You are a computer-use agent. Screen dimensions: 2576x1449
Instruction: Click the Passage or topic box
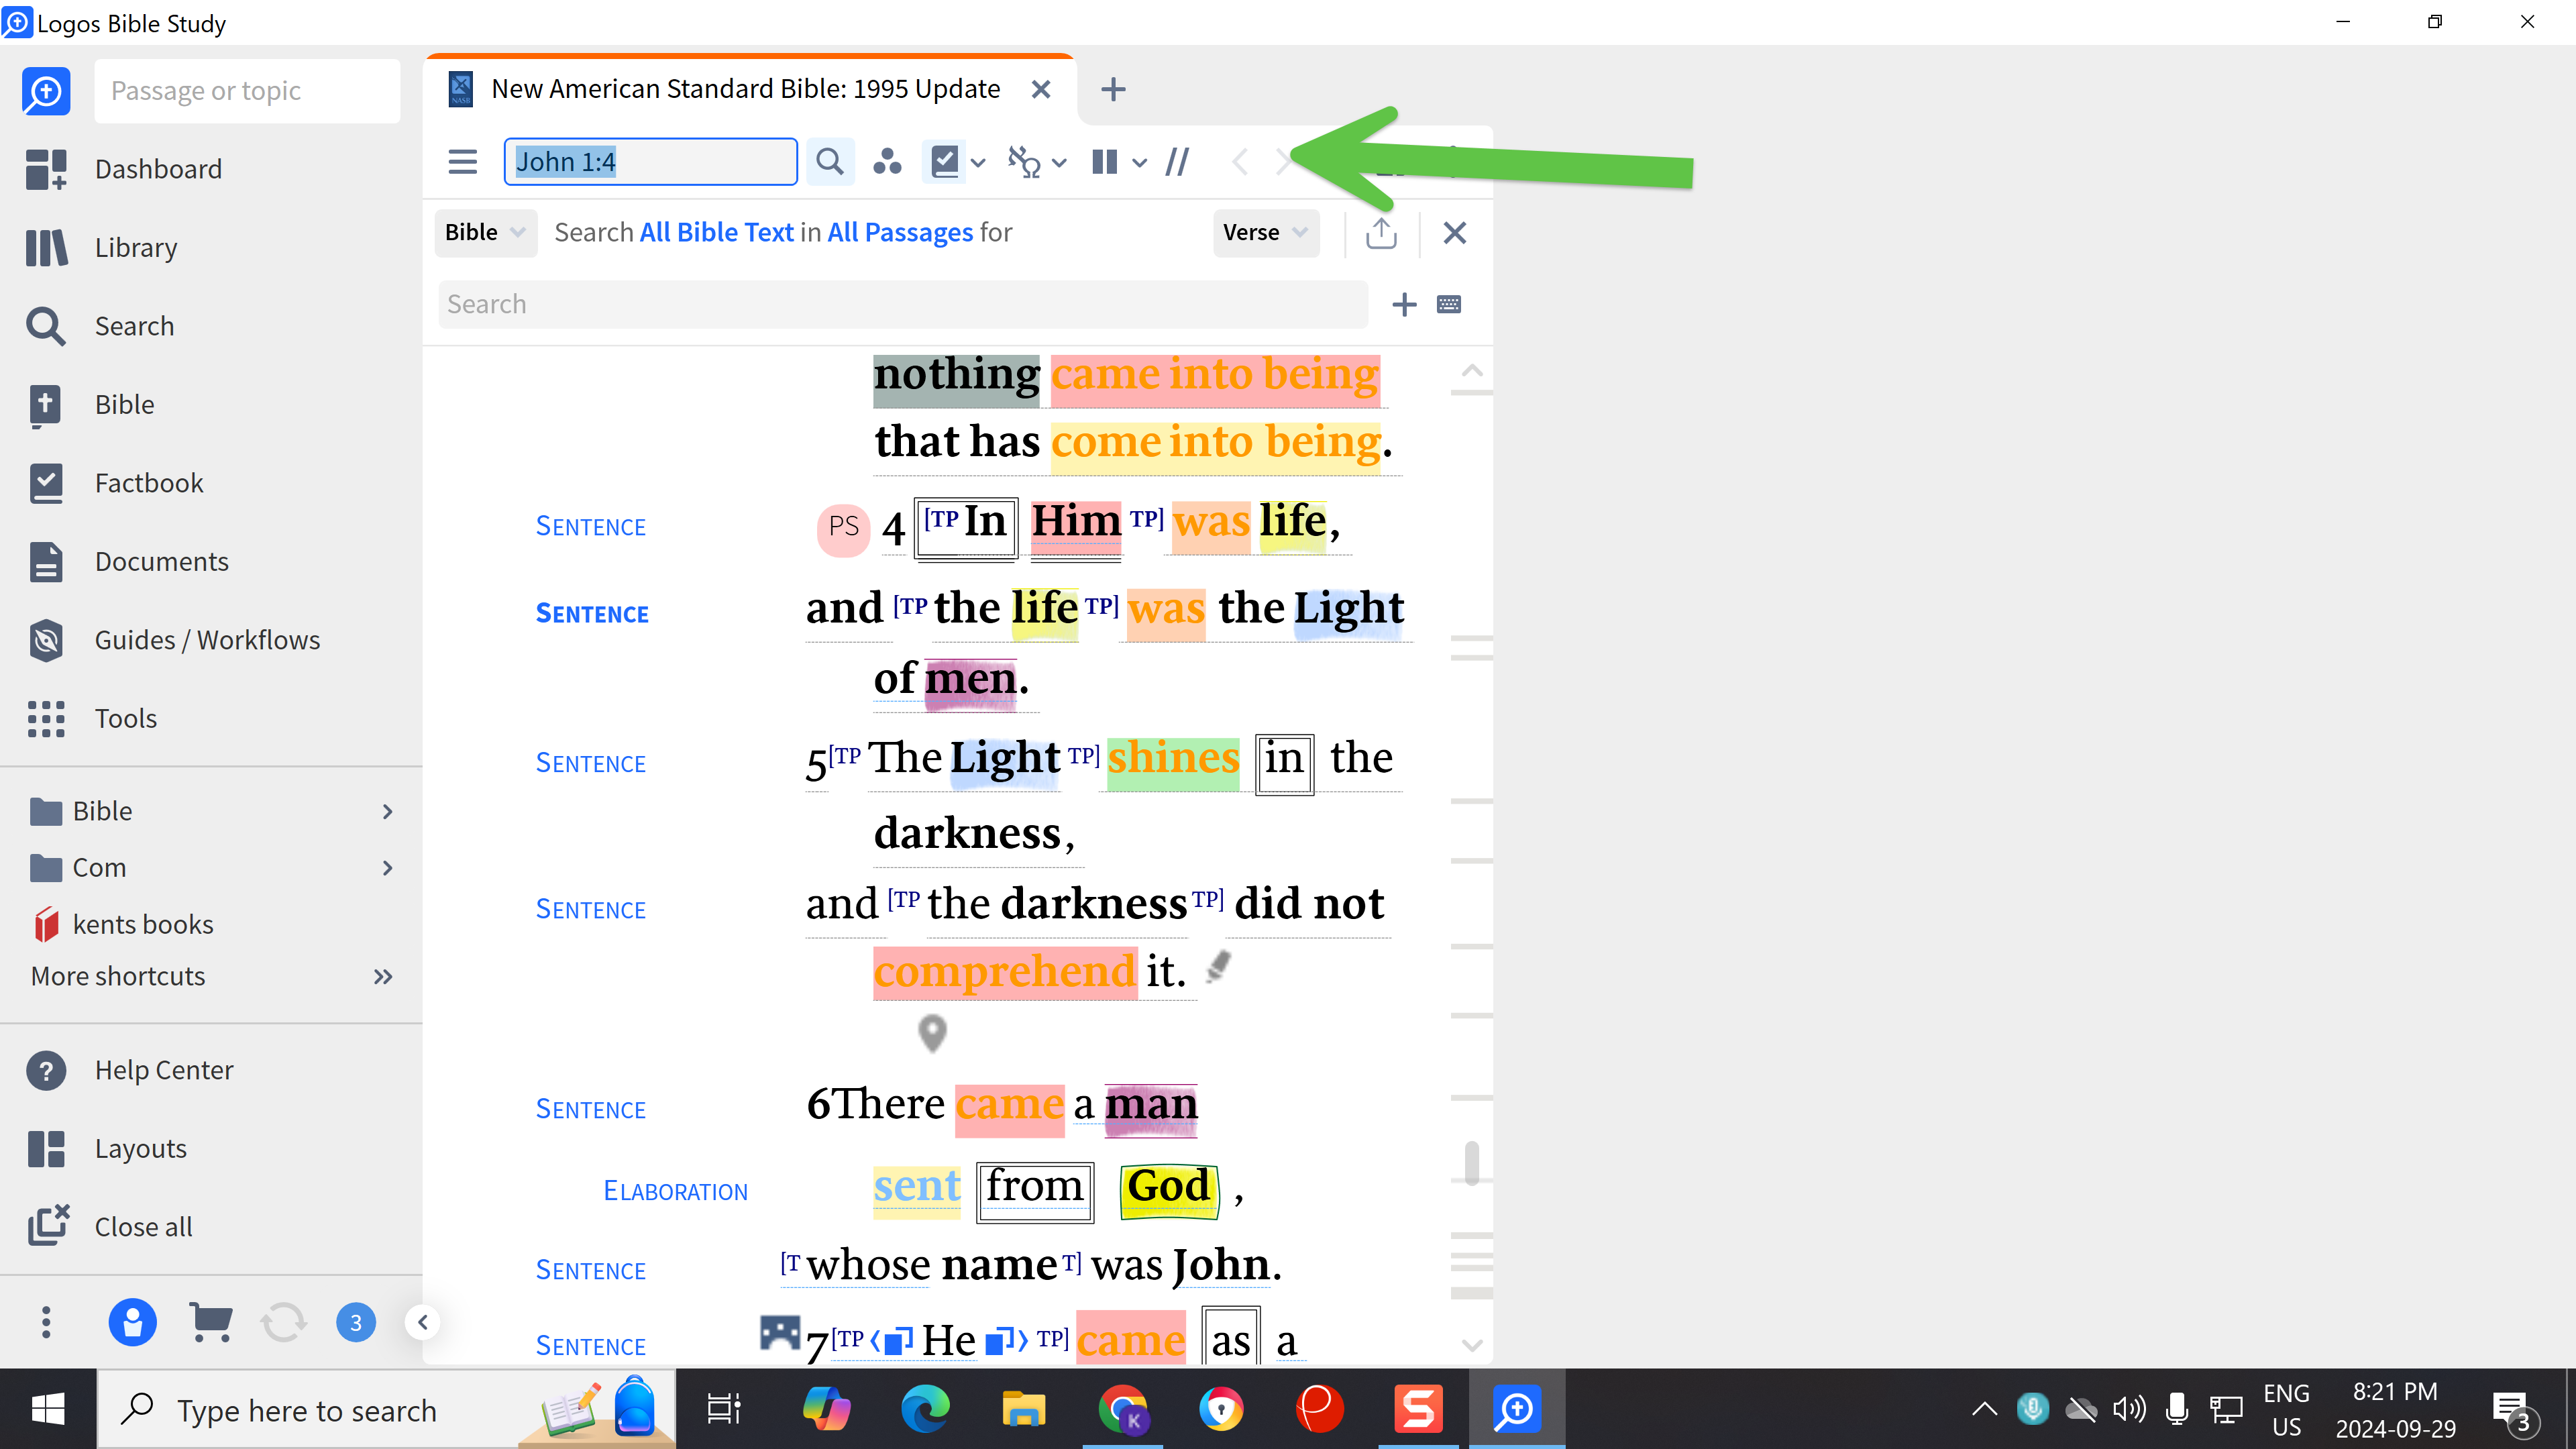(x=247, y=91)
